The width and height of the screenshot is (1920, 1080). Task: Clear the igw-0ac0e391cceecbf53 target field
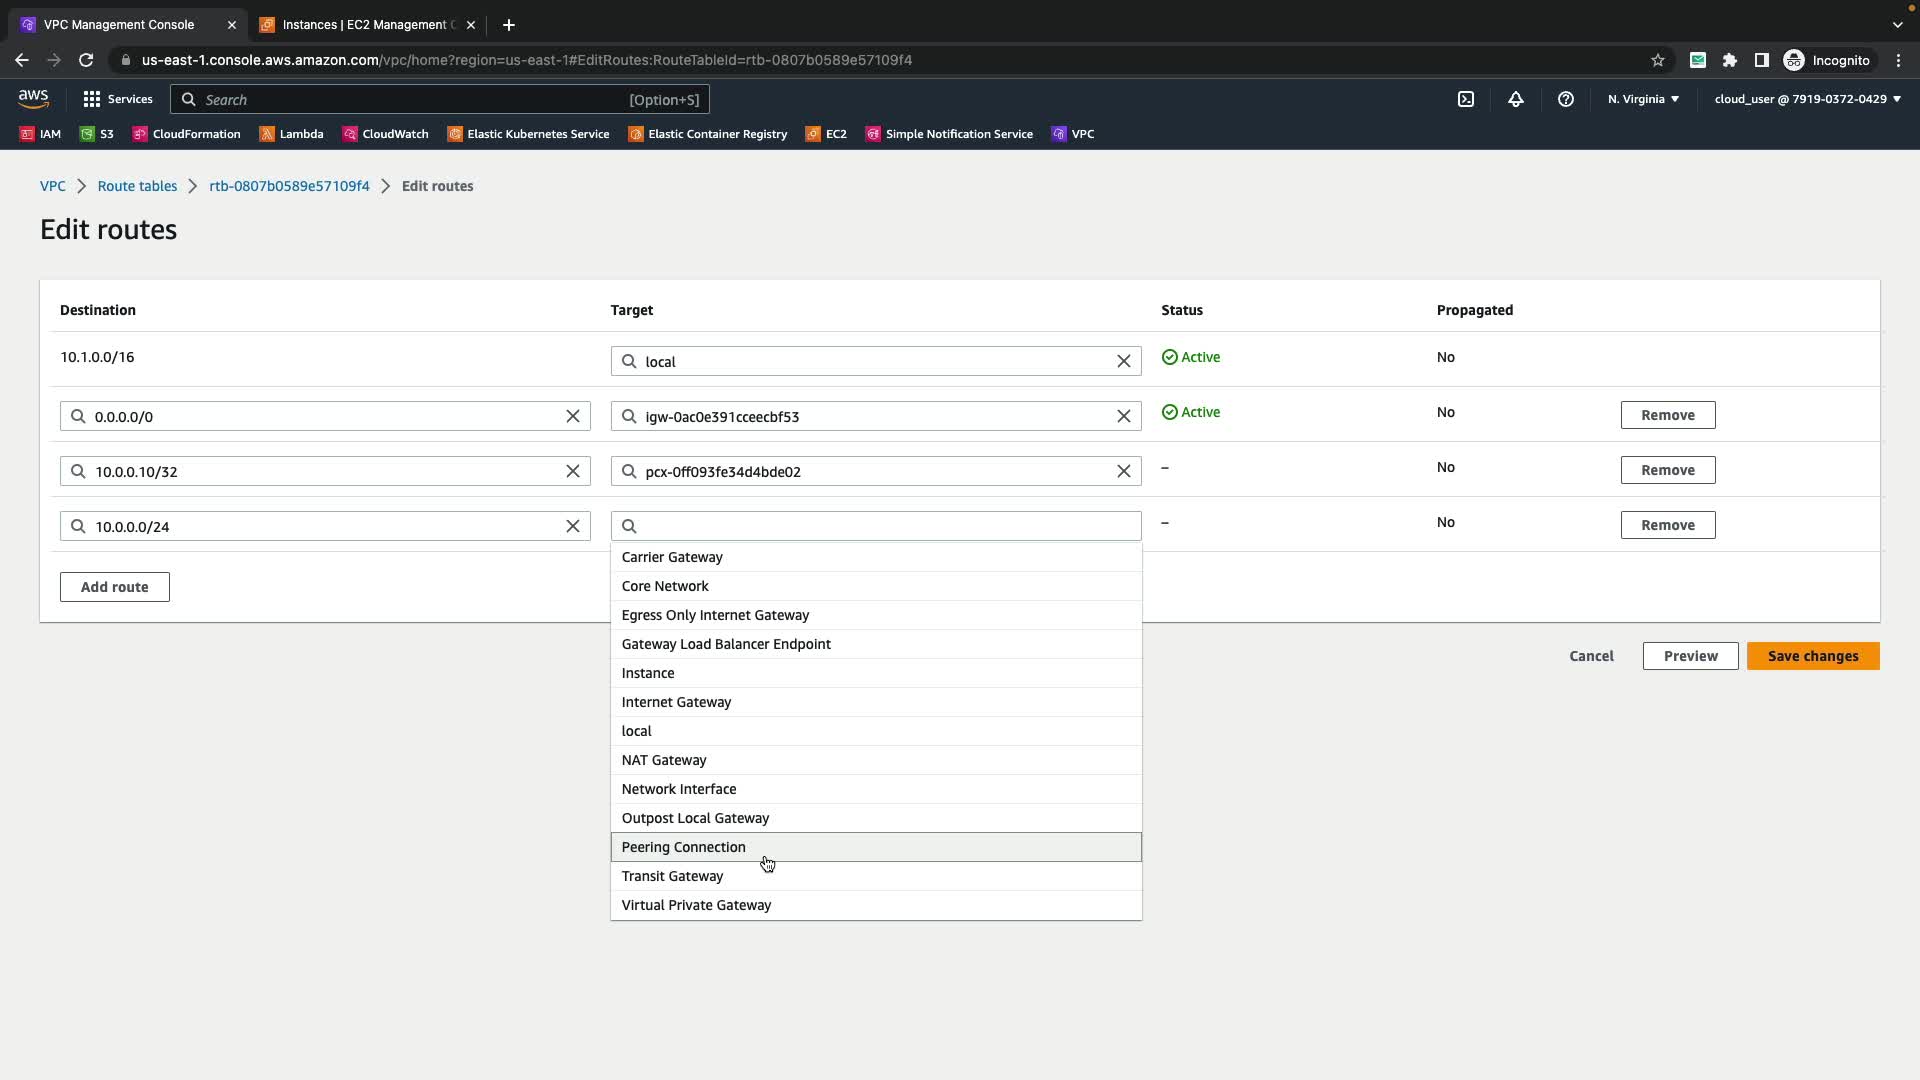pyautogui.click(x=1123, y=416)
